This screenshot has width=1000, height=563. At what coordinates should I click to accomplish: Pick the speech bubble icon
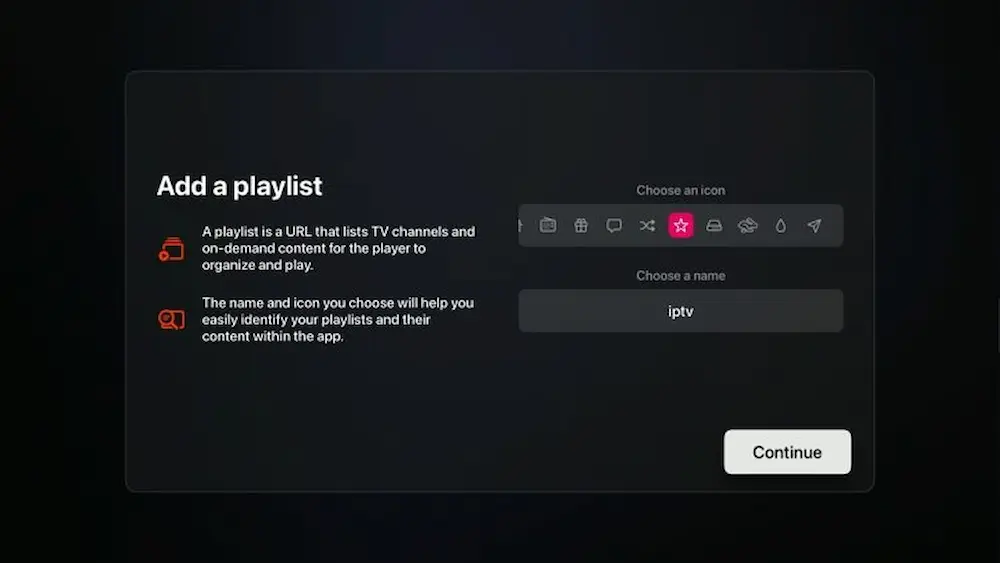click(x=614, y=226)
